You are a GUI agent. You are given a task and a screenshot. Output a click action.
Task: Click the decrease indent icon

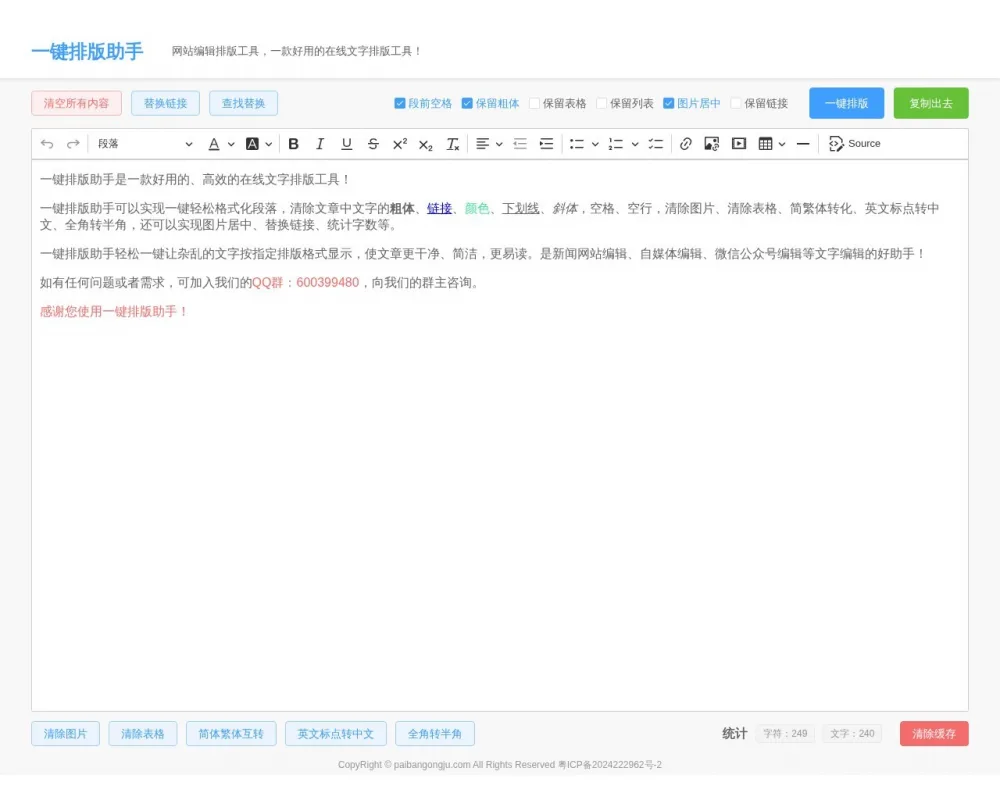[520, 144]
